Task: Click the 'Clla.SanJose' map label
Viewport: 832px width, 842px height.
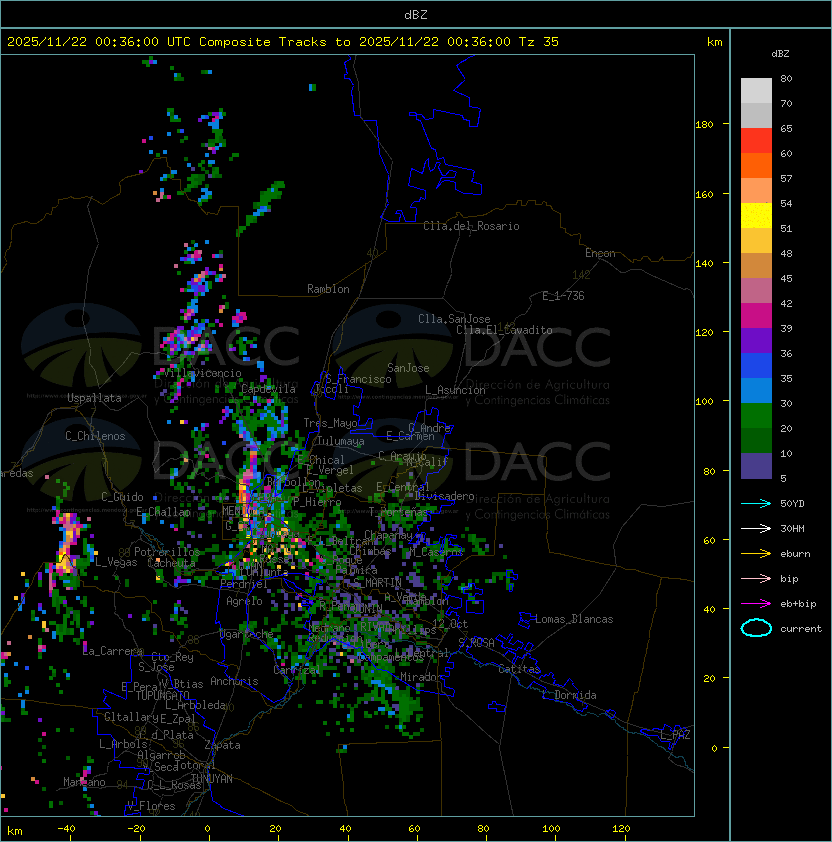Action: (454, 319)
